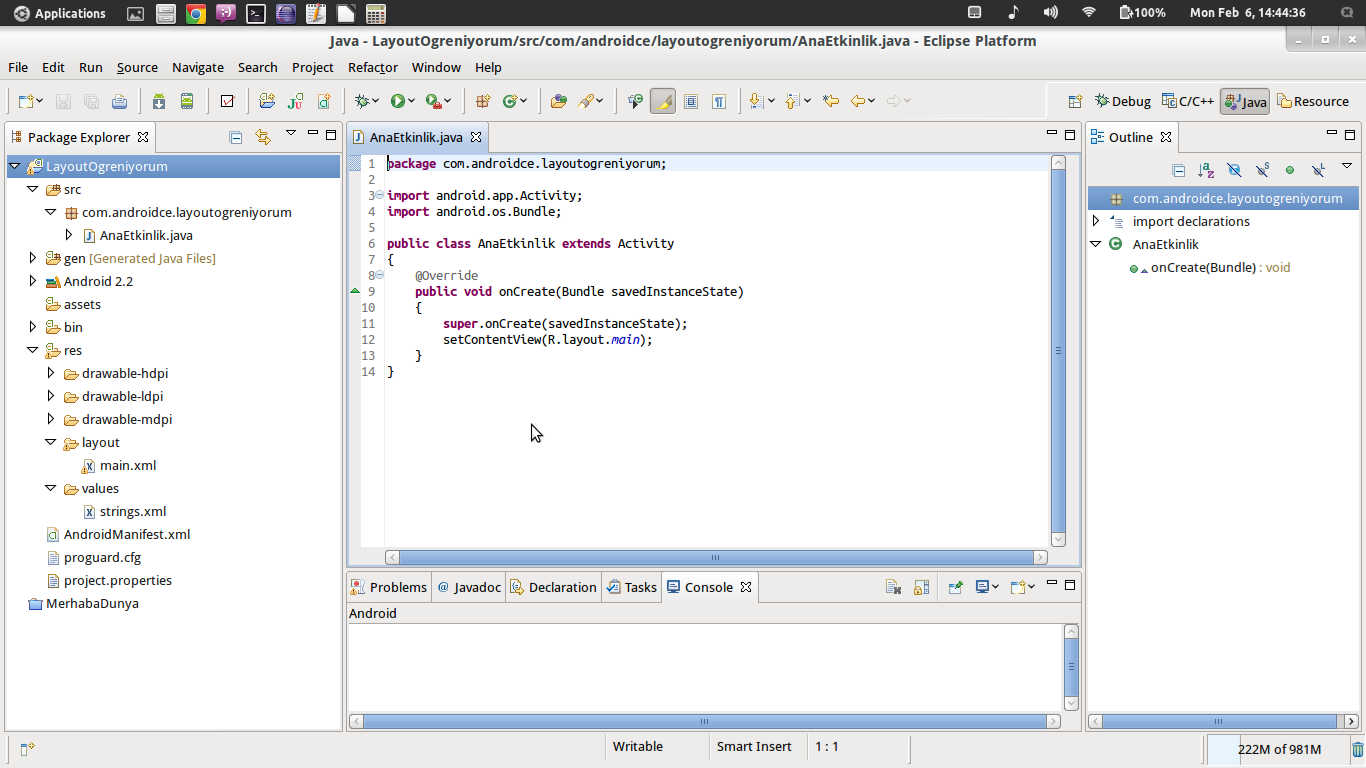Toggle Hide Fields in the Outline toolbar

1234,170
